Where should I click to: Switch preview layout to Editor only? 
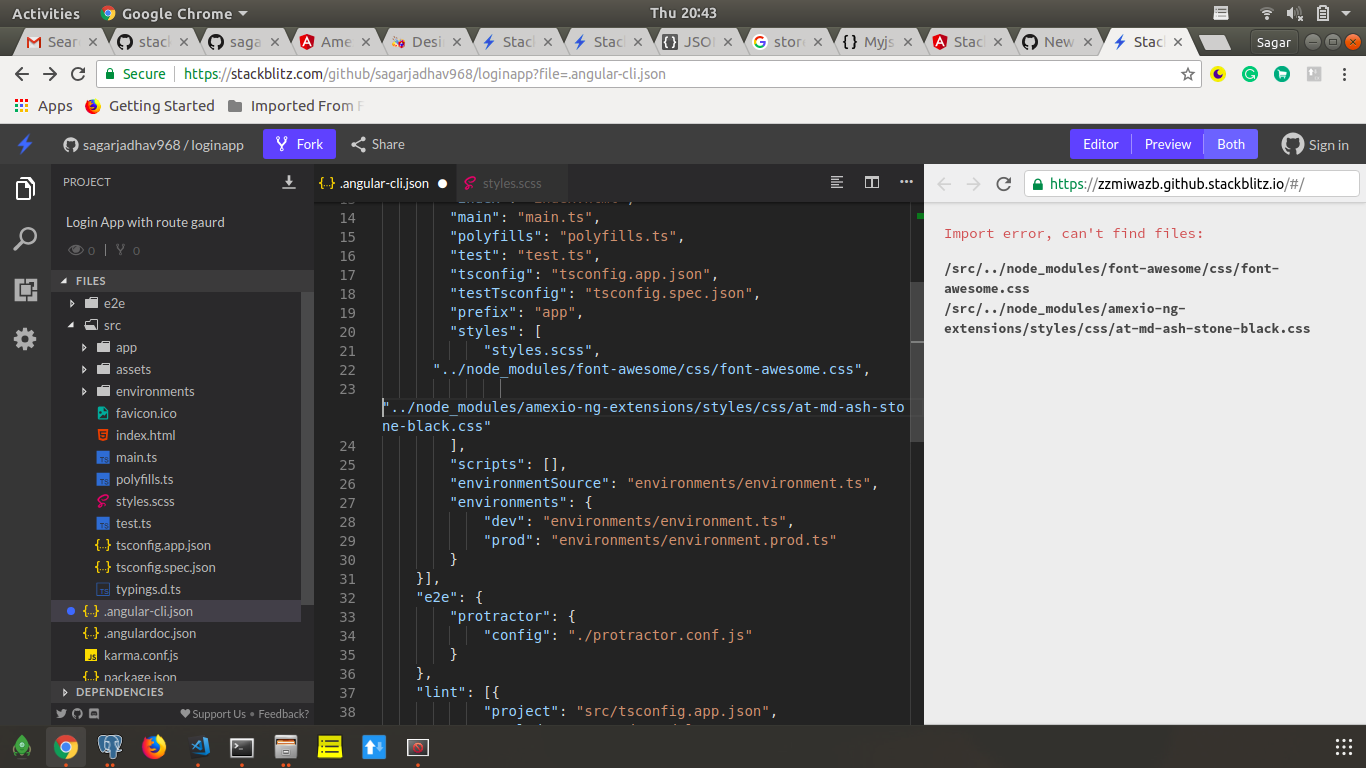(1100, 144)
